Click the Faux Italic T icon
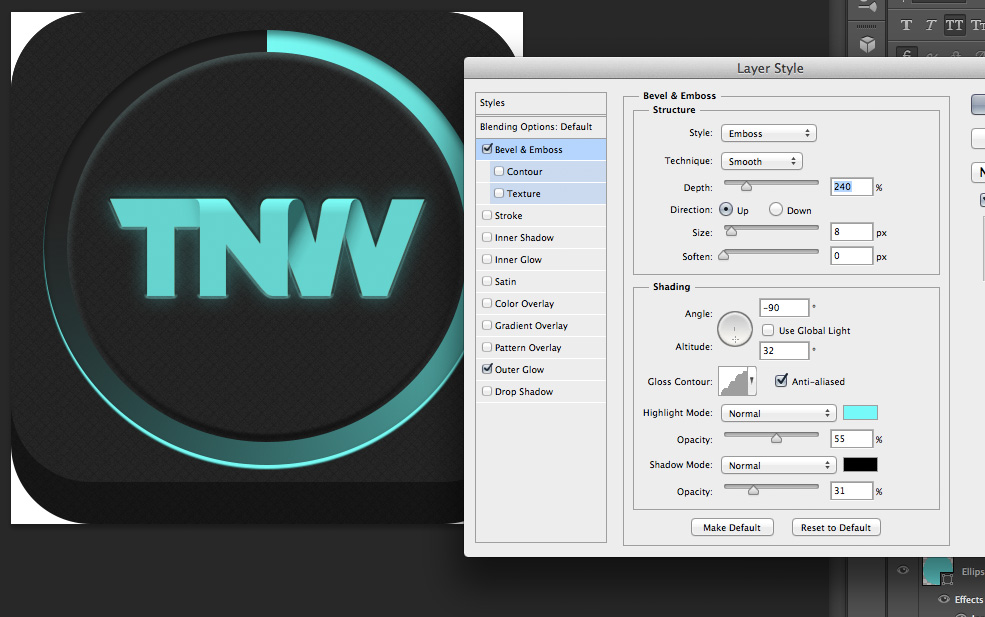985x617 pixels. pyautogui.click(x=930, y=25)
